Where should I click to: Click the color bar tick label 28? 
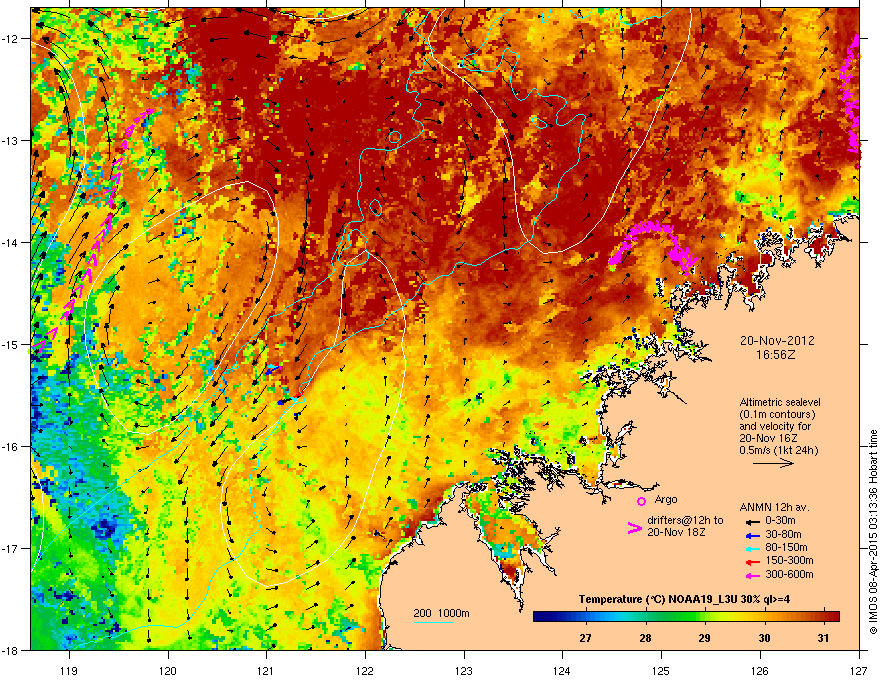[x=645, y=638]
